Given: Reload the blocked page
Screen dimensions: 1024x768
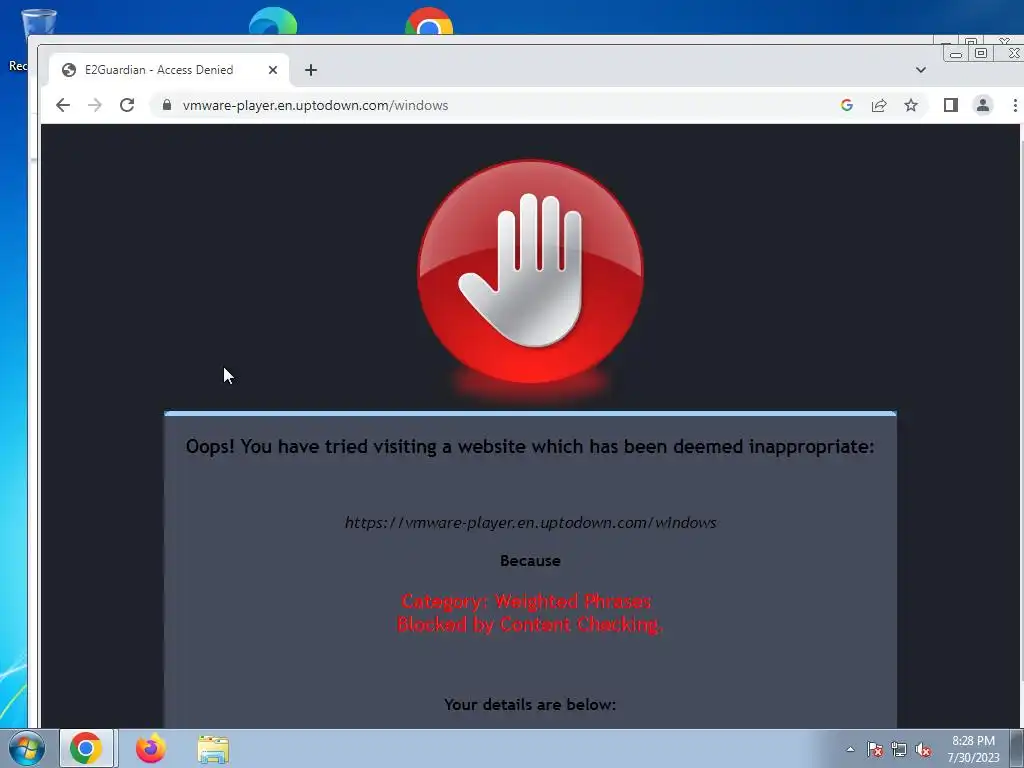Looking at the screenshot, I should (x=127, y=105).
